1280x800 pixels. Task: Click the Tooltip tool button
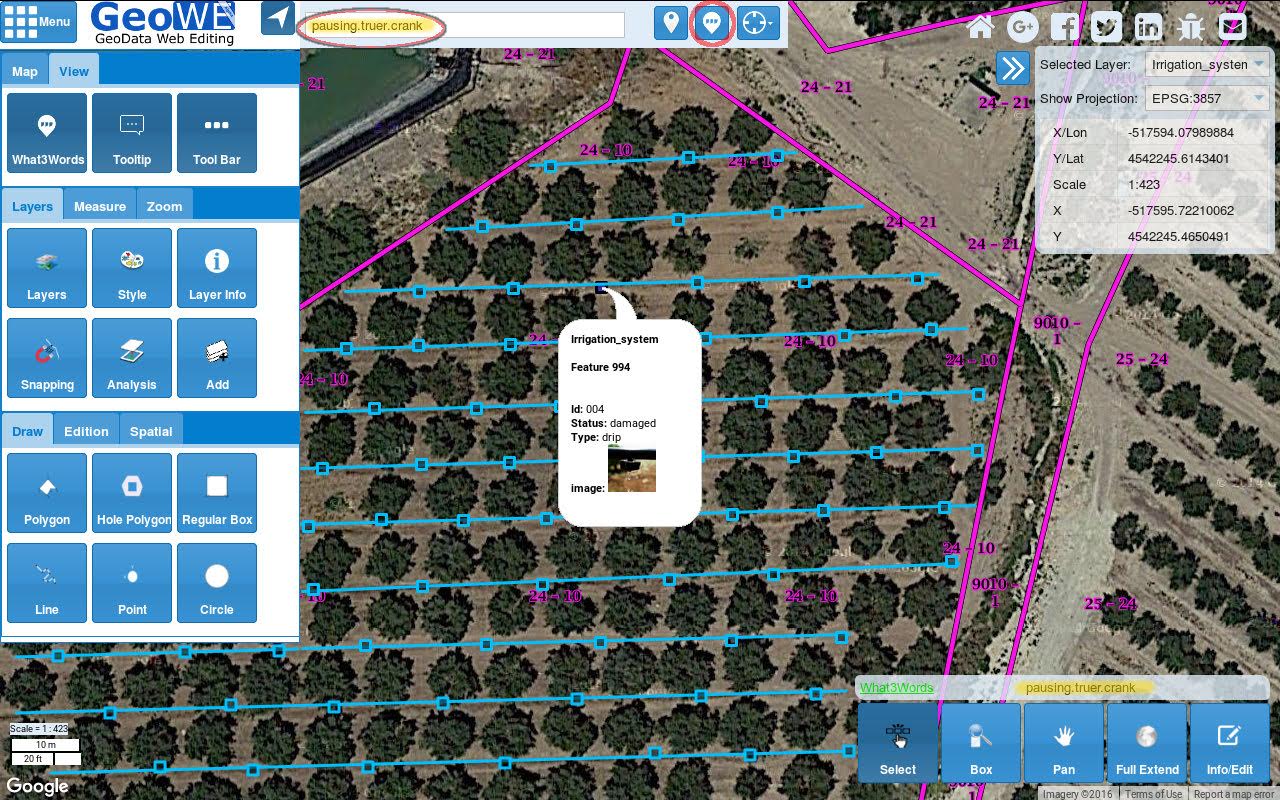pos(132,133)
